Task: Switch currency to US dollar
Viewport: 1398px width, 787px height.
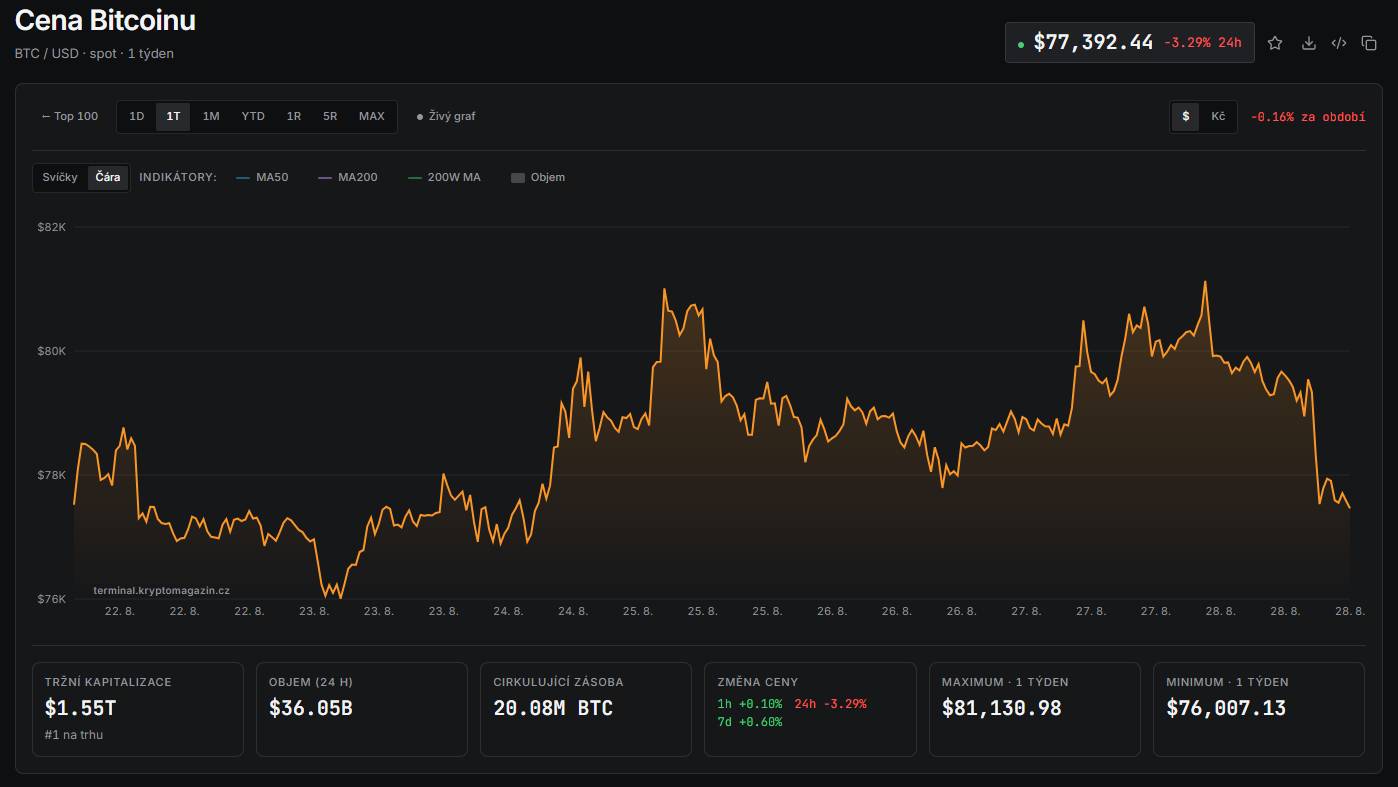Action: click(x=1185, y=116)
